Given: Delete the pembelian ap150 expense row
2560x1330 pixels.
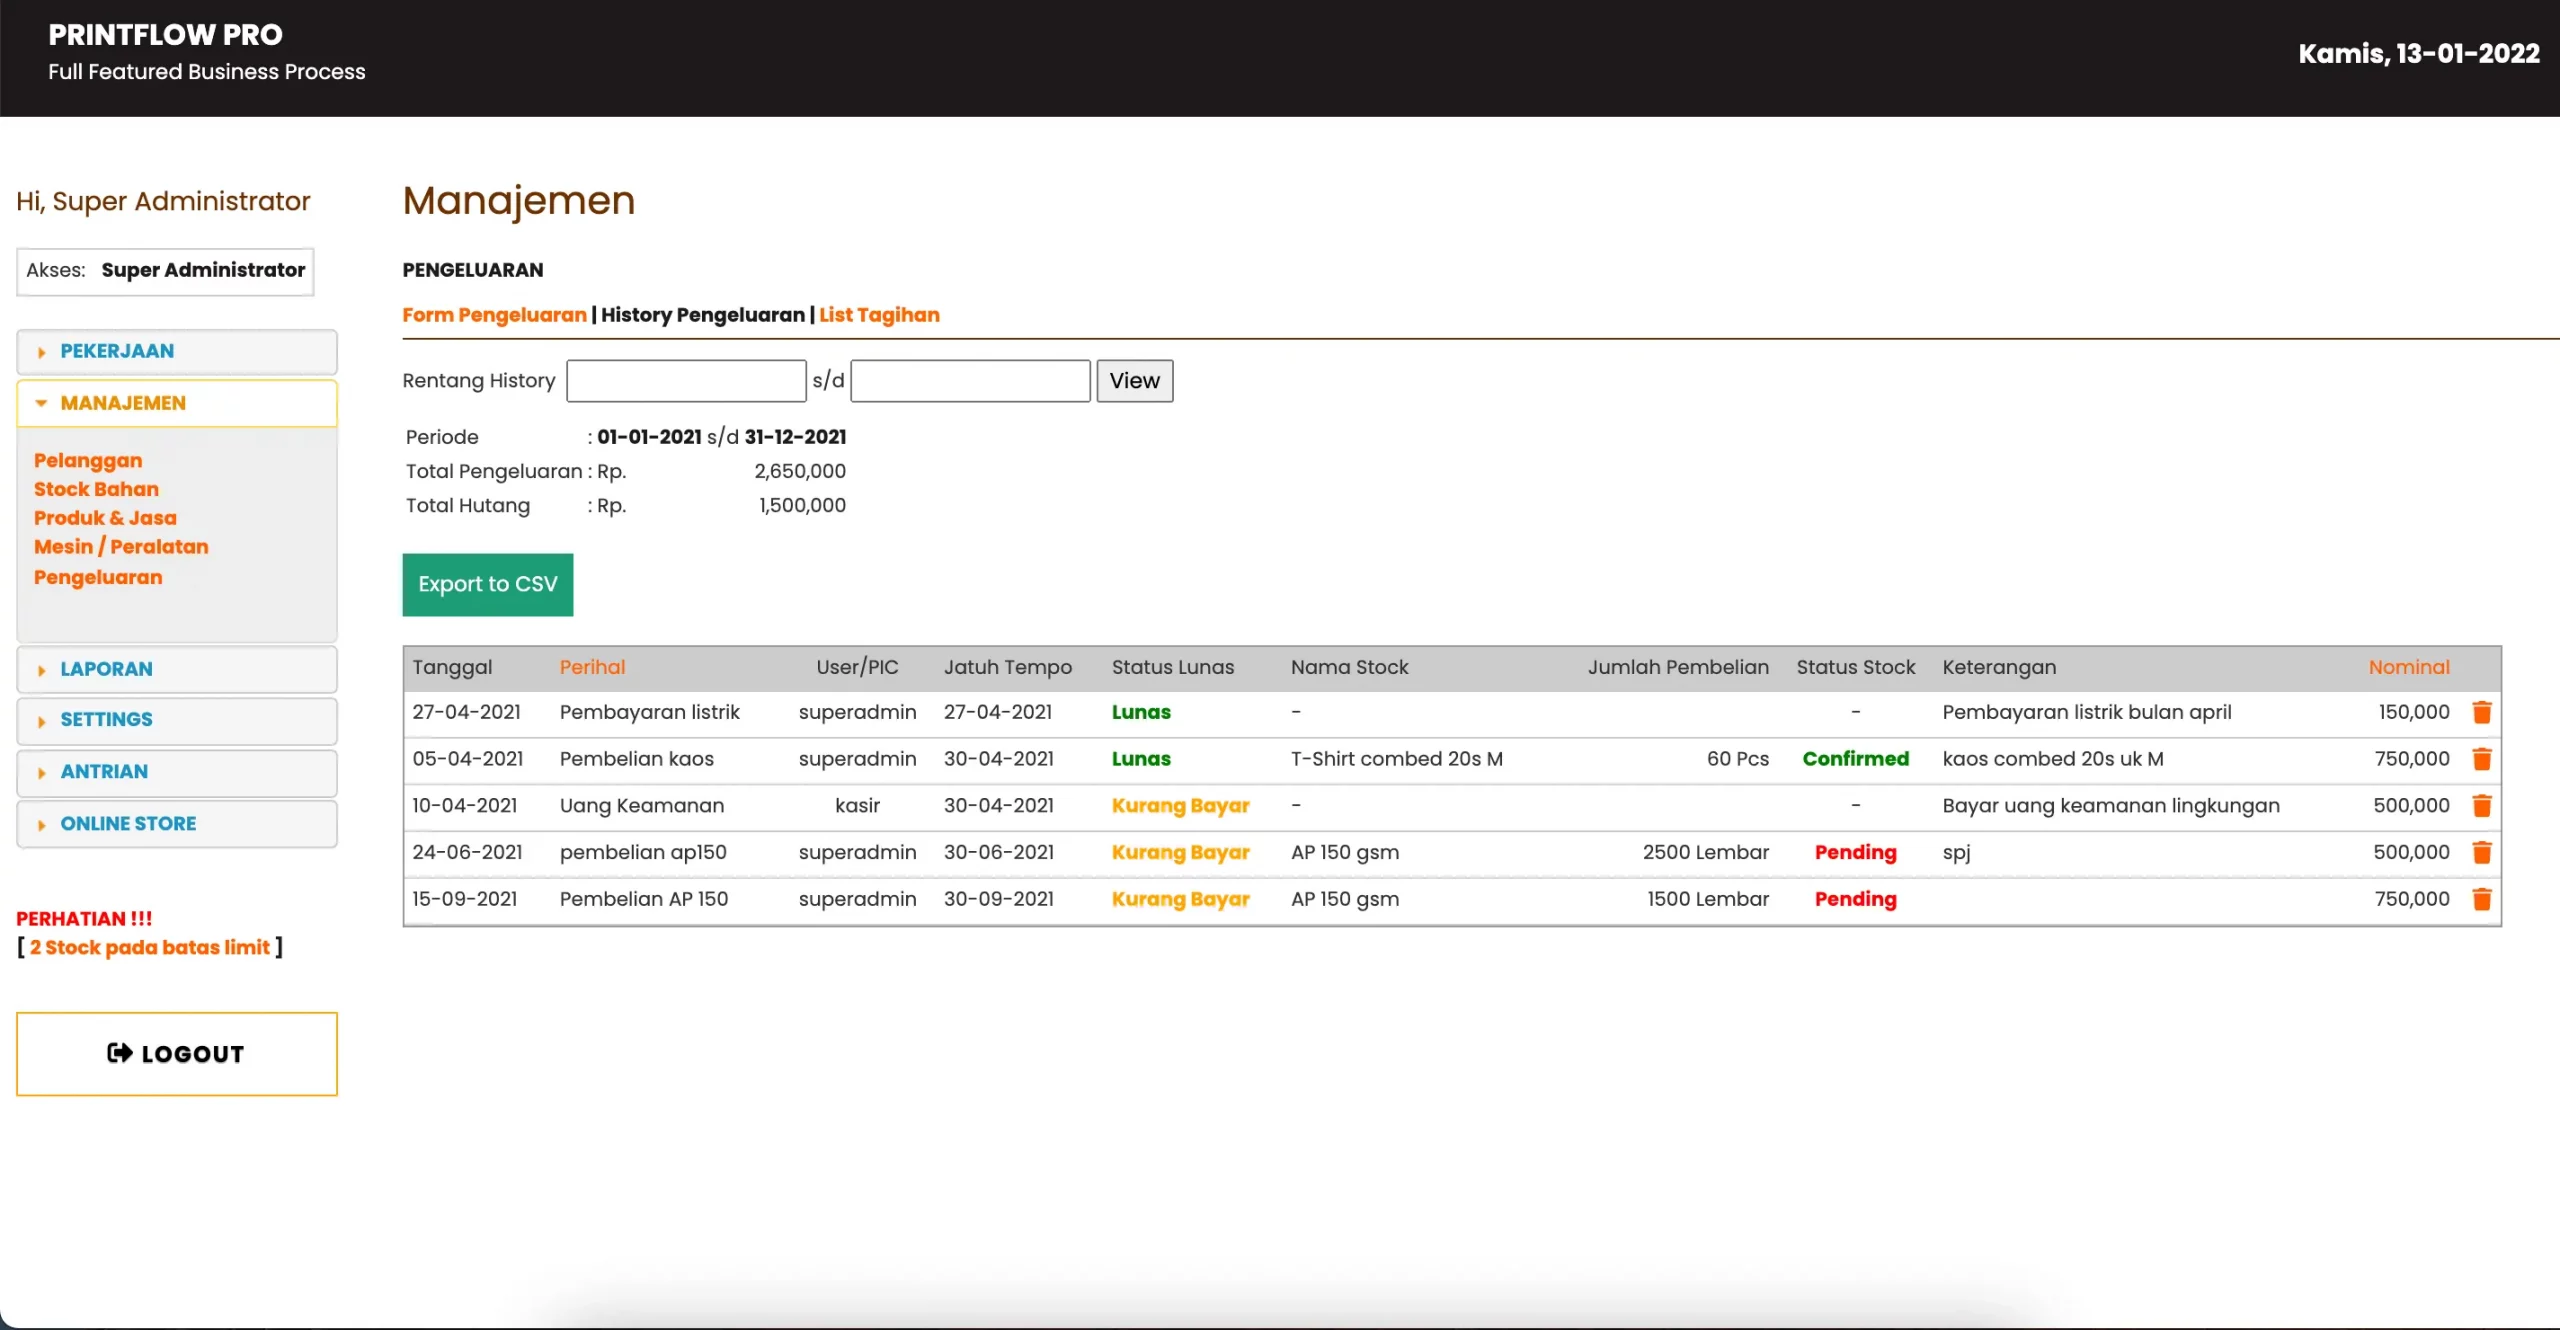Looking at the screenshot, I should [2481, 852].
